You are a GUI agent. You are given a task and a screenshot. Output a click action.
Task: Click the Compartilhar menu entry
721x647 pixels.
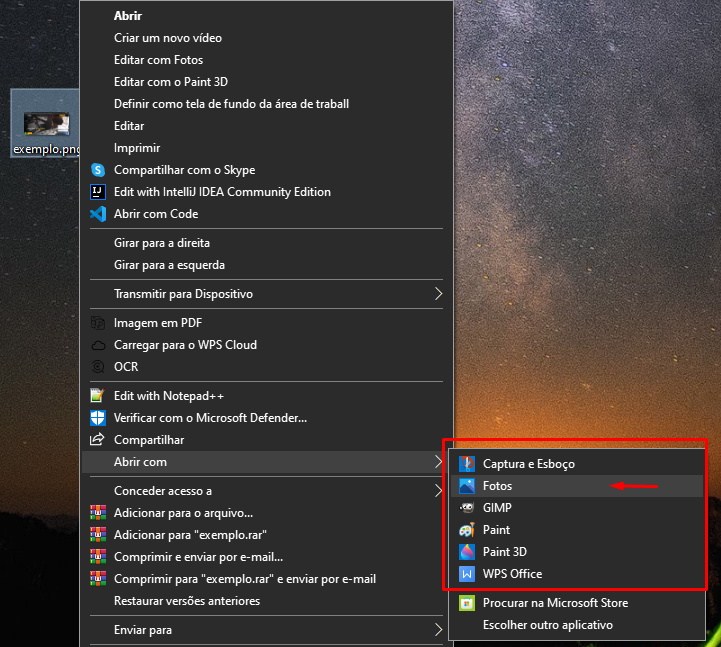click(x=267, y=440)
